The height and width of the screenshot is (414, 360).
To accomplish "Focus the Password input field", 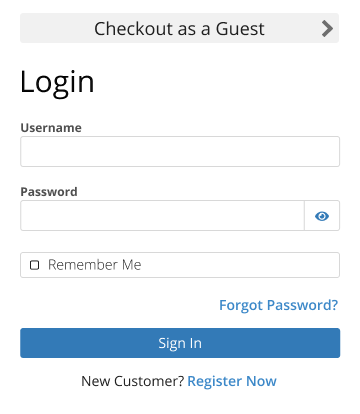I will pyautogui.click(x=162, y=215).
